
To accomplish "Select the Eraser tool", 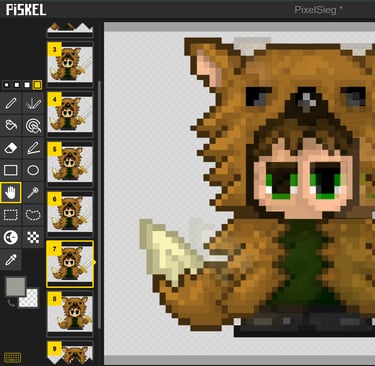I will (11, 148).
